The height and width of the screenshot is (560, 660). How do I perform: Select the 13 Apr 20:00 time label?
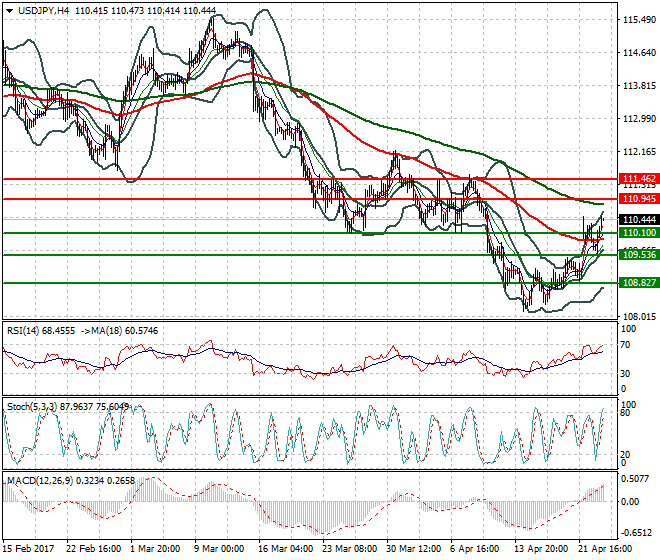tap(541, 549)
